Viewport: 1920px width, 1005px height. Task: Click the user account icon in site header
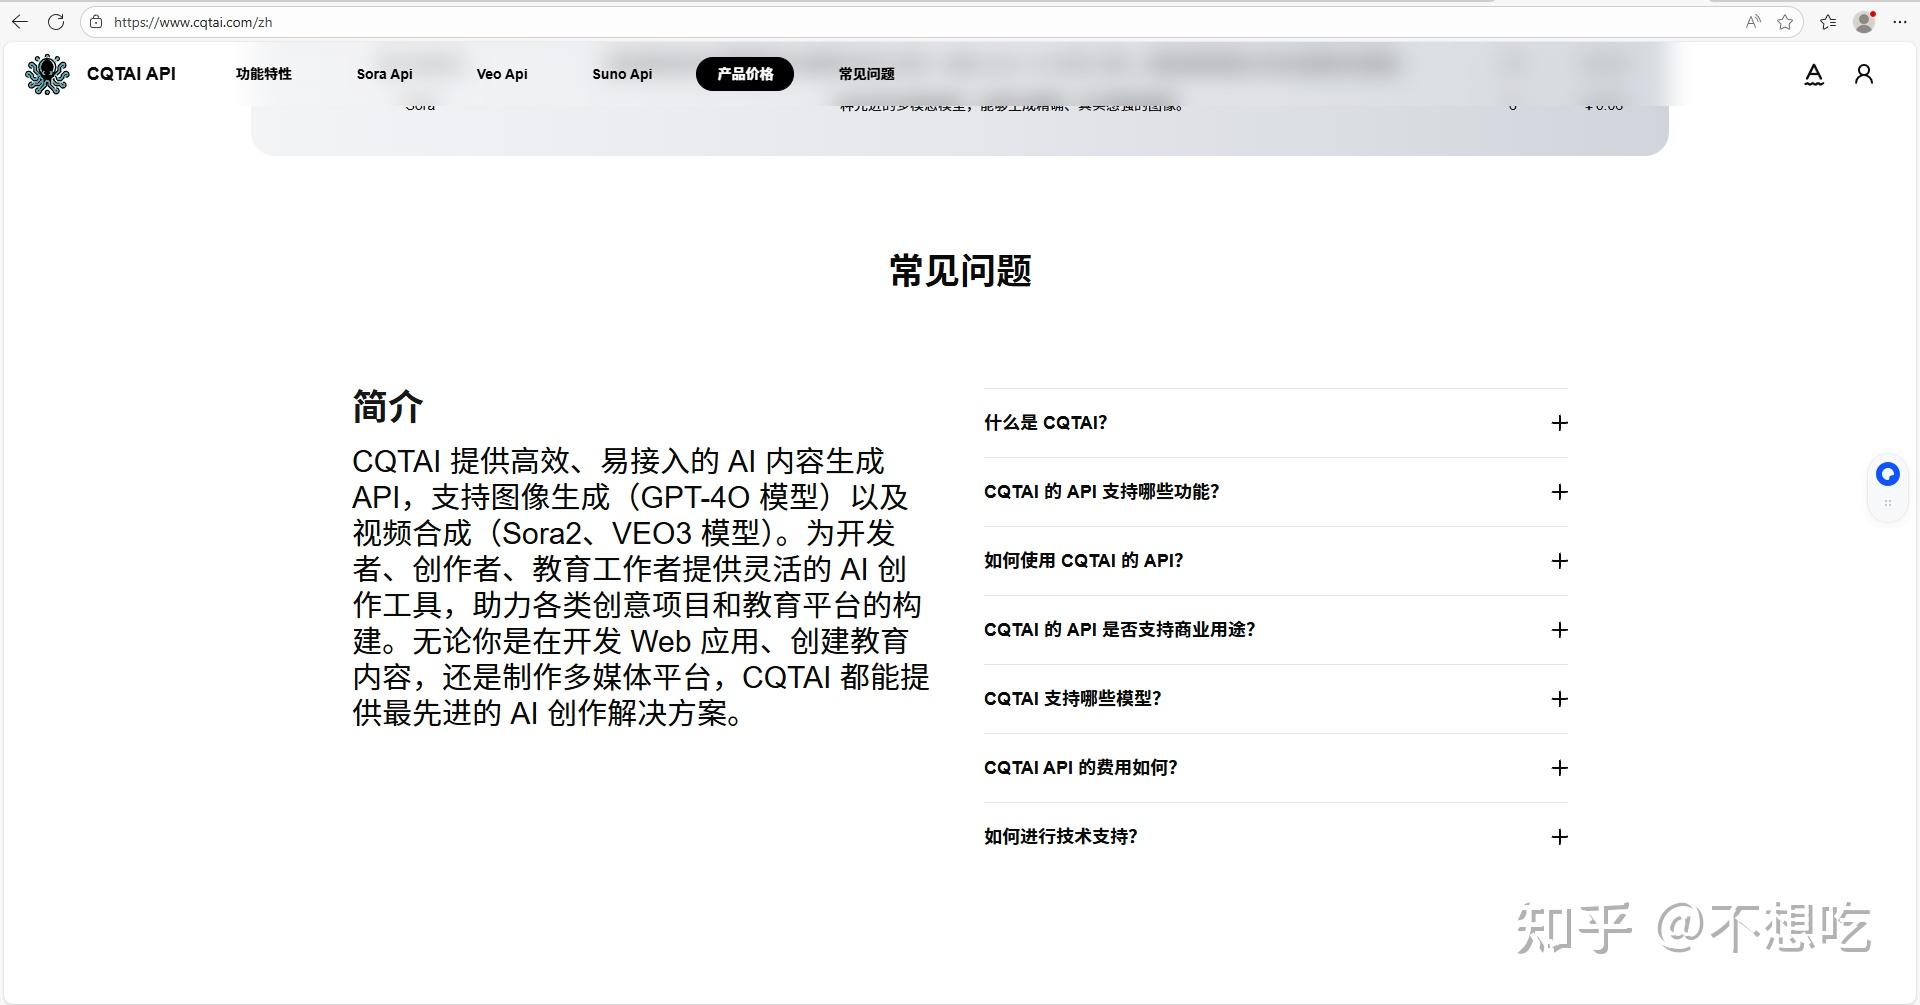pos(1863,74)
